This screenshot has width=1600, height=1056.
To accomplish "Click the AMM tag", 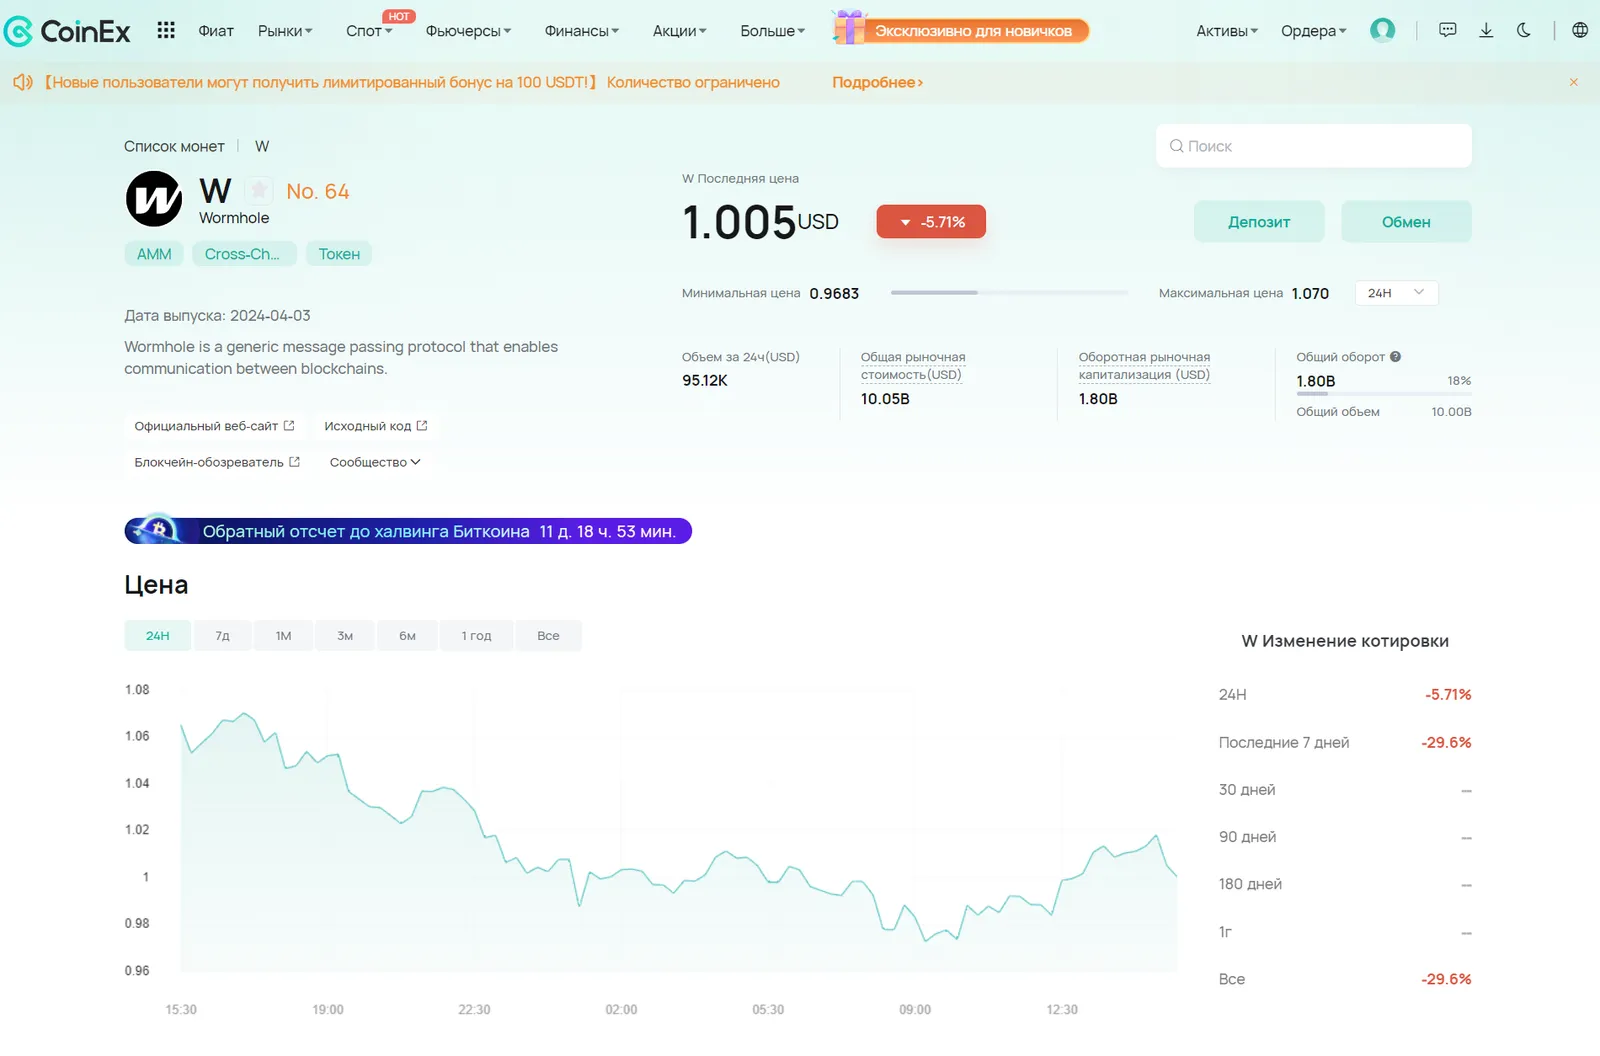I will tap(154, 254).
